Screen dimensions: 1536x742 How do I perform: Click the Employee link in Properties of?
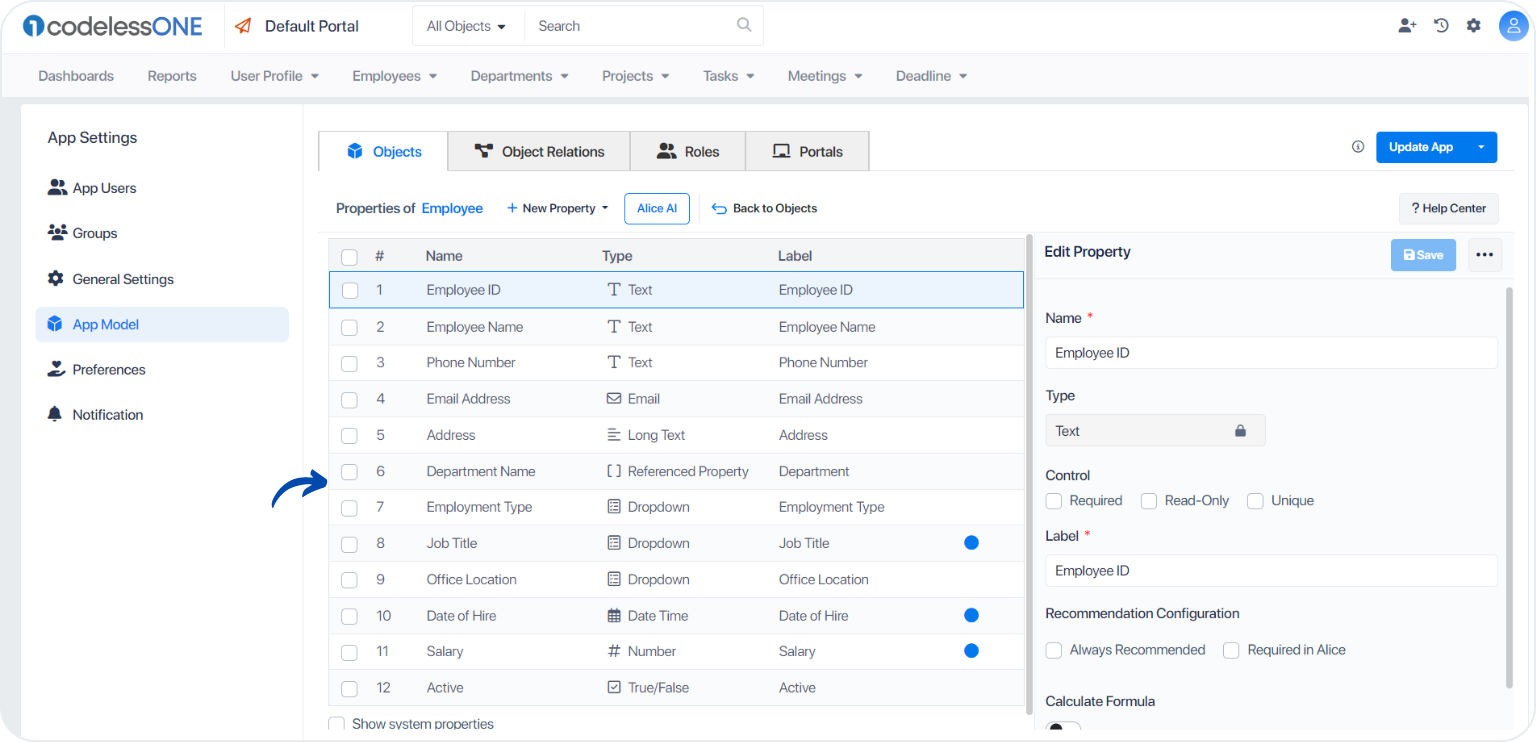pyautogui.click(x=452, y=208)
